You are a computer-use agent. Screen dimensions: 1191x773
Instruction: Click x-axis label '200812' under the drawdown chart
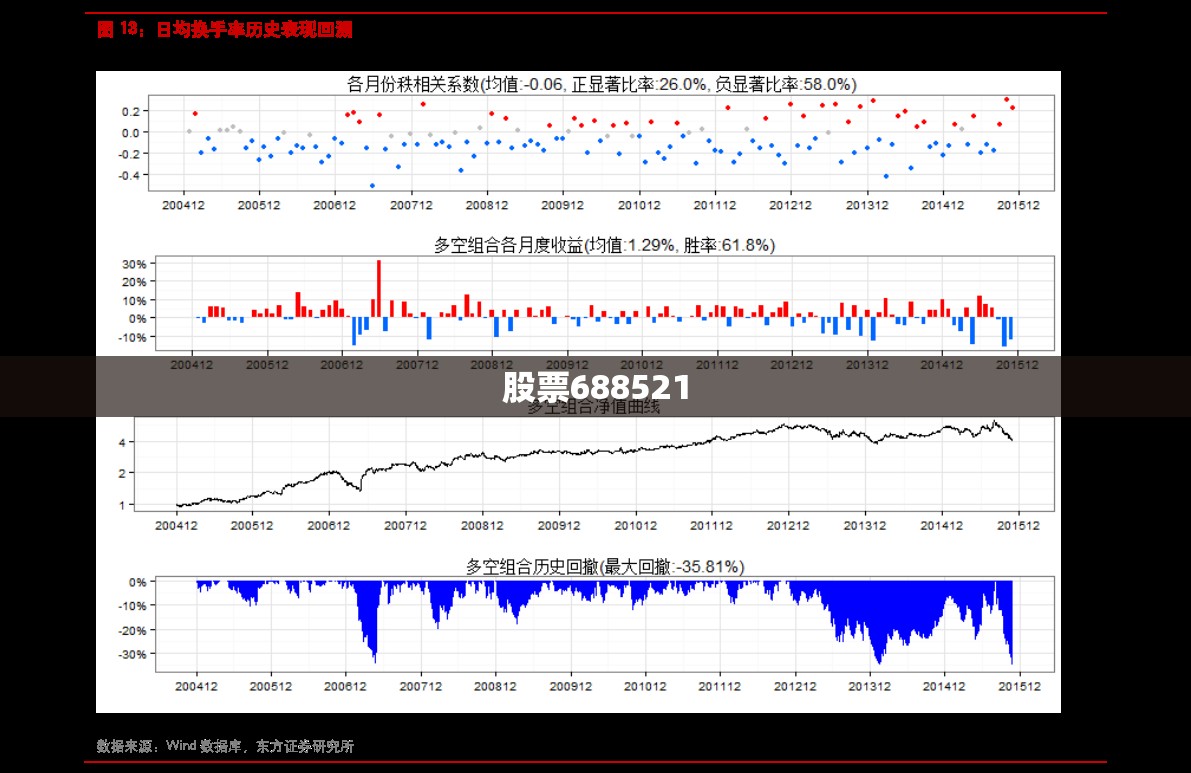click(x=495, y=686)
